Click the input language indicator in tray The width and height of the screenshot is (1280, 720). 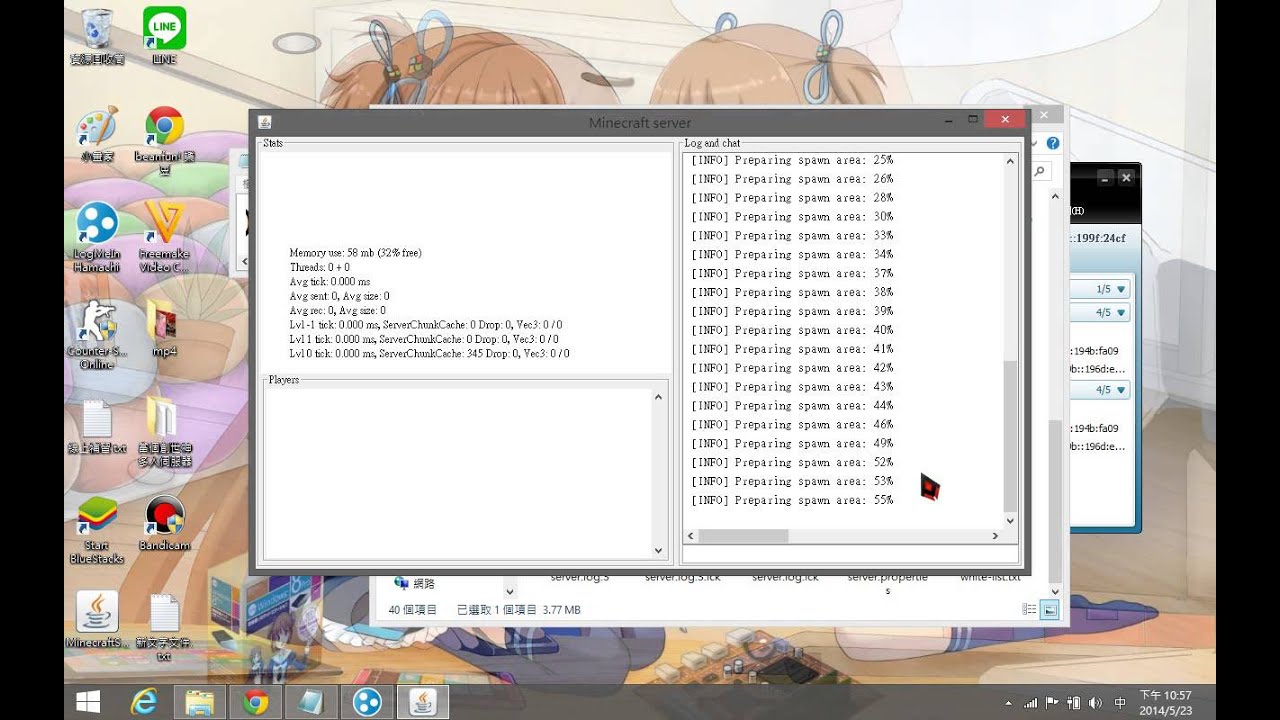coord(1120,703)
